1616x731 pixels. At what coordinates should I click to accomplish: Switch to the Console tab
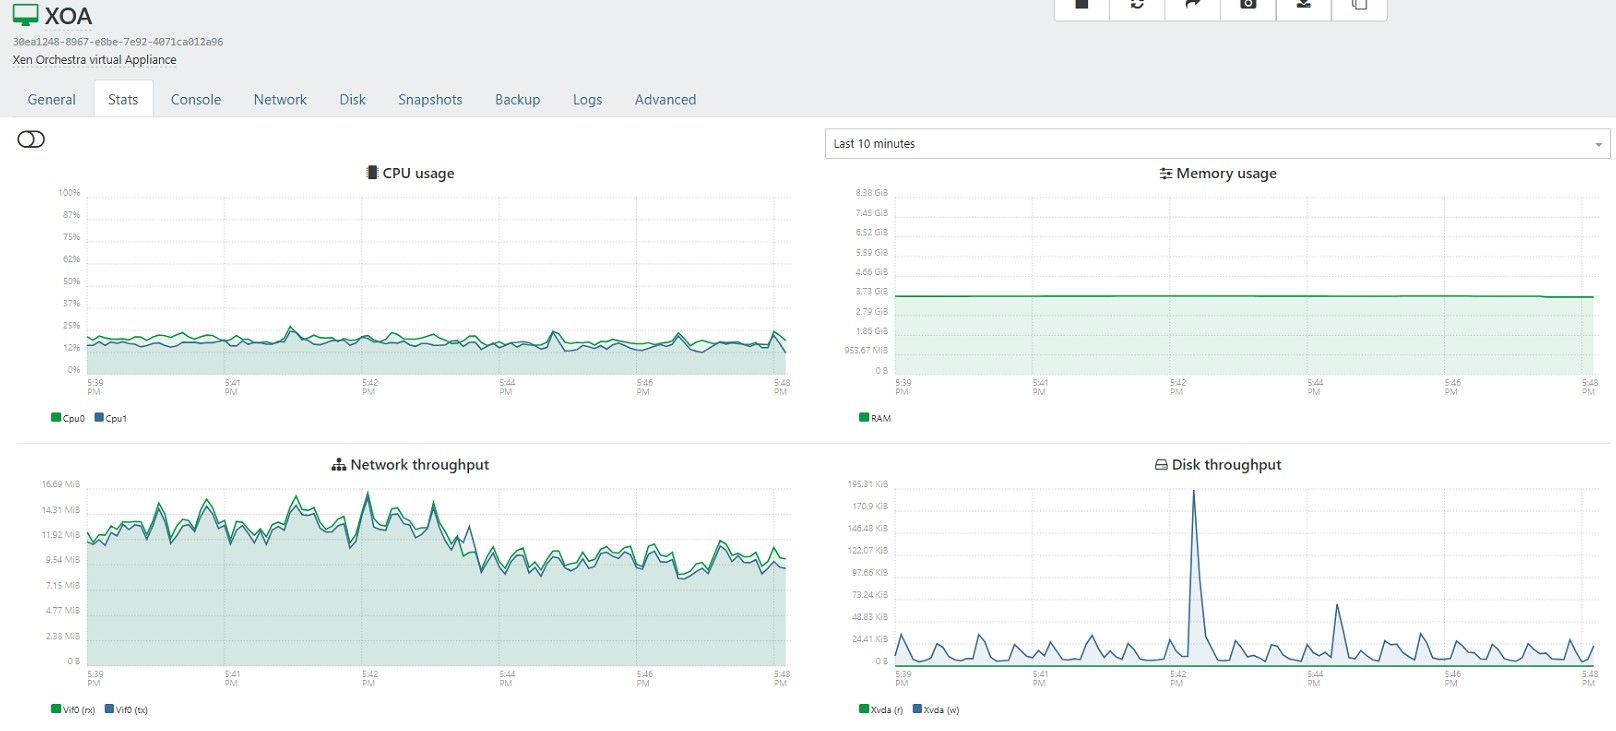click(x=196, y=100)
